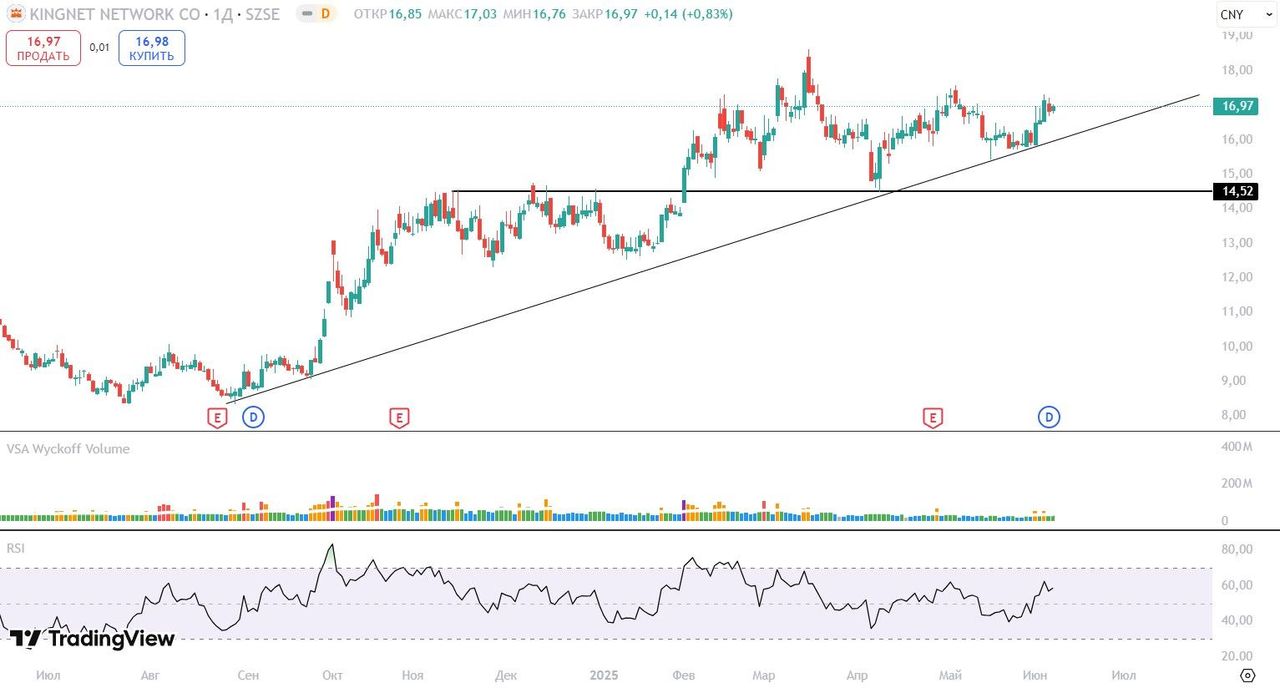This screenshot has height=688, width=1280.
Task: Click the black 14,52 price level label
Action: click(1234, 191)
